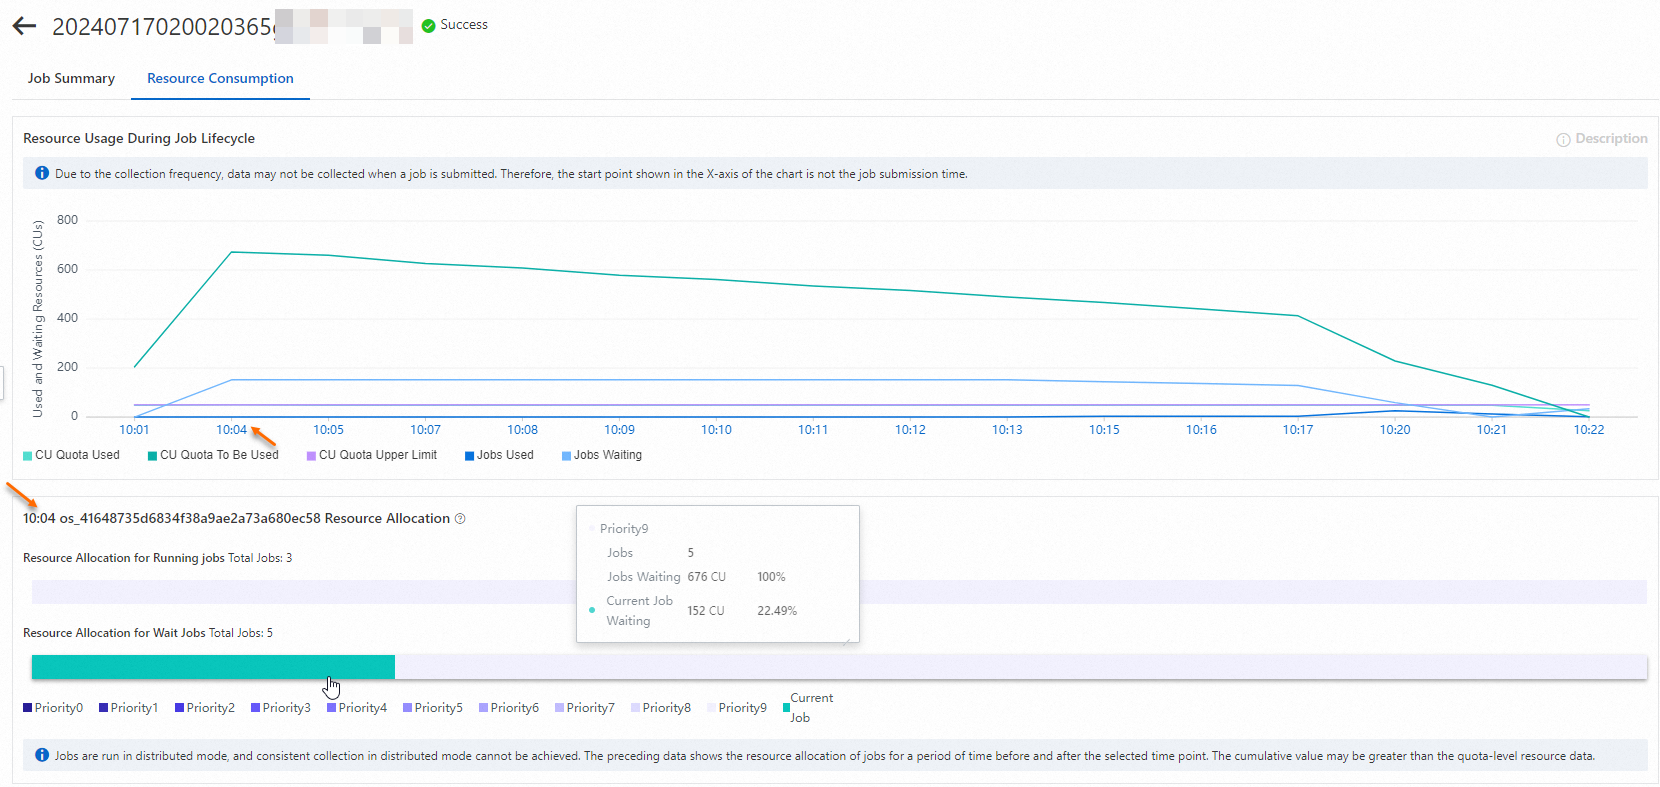The image size is (1660, 787).
Task: Click the teal Current Job waiting bar segment
Action: (213, 667)
